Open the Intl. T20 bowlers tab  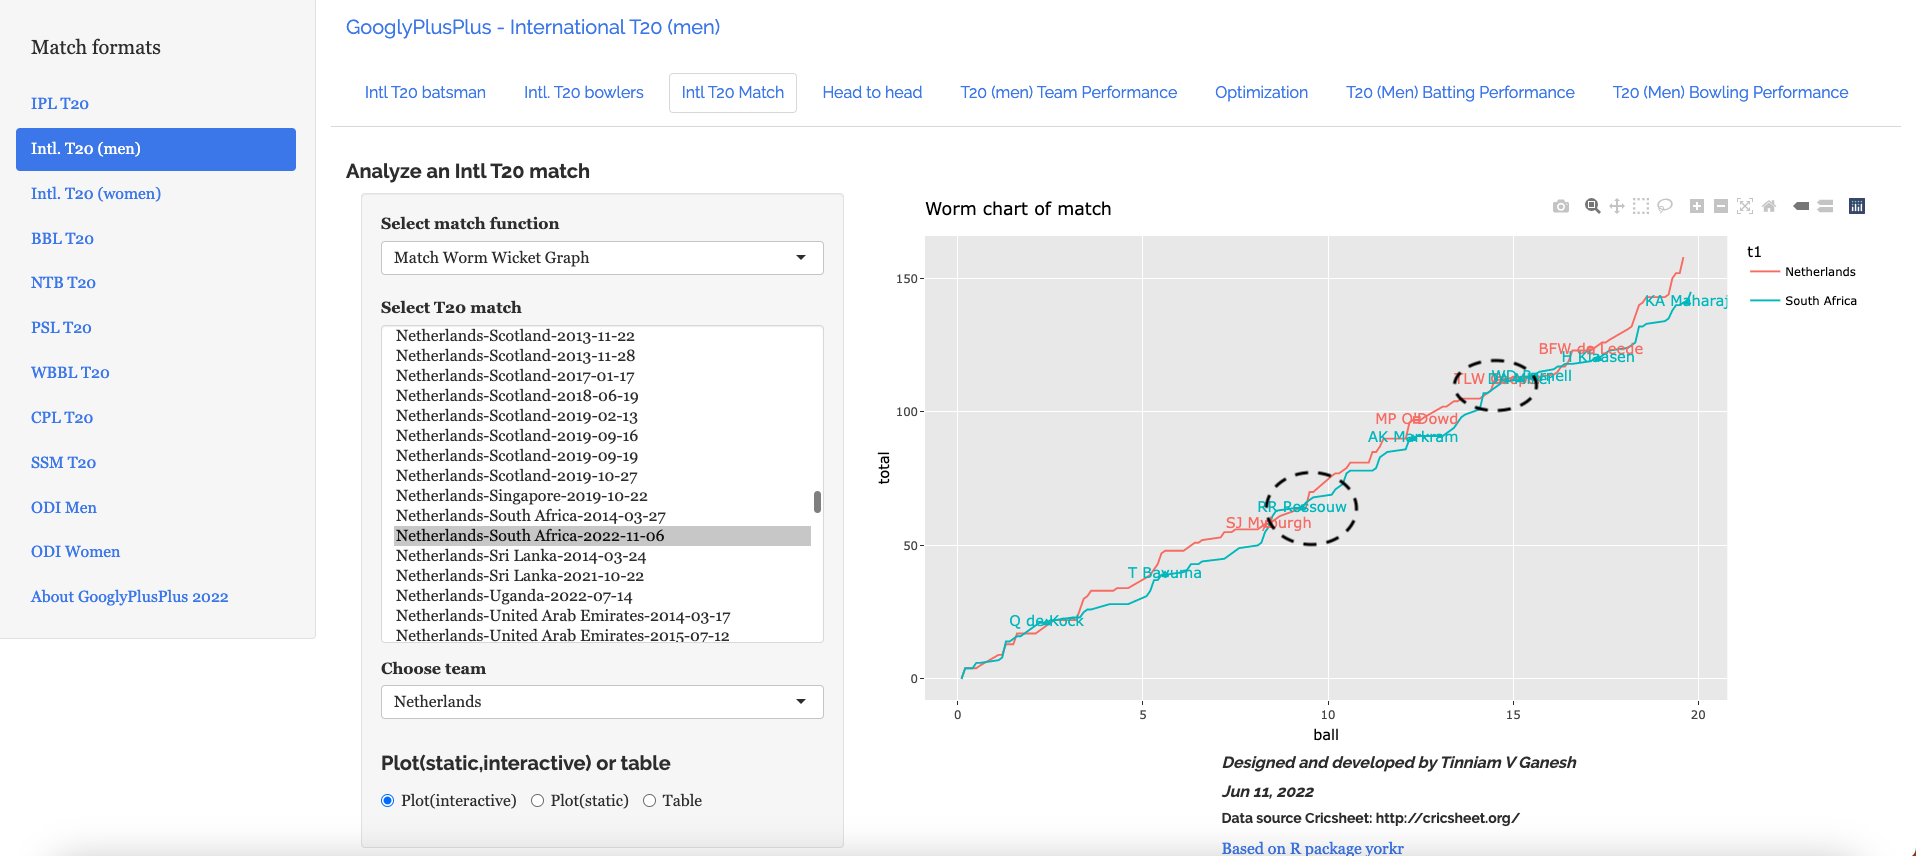(583, 93)
